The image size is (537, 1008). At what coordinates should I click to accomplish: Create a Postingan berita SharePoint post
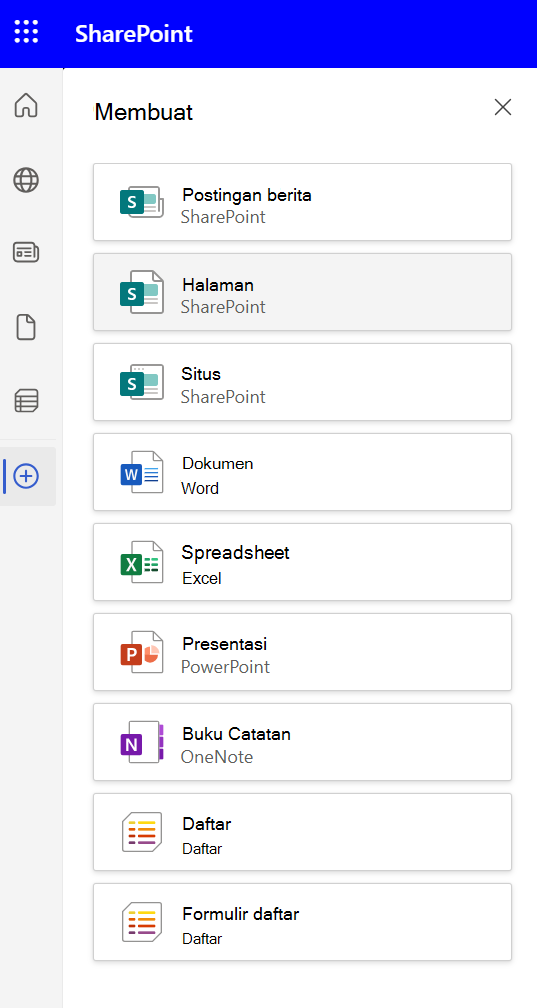[x=302, y=202]
